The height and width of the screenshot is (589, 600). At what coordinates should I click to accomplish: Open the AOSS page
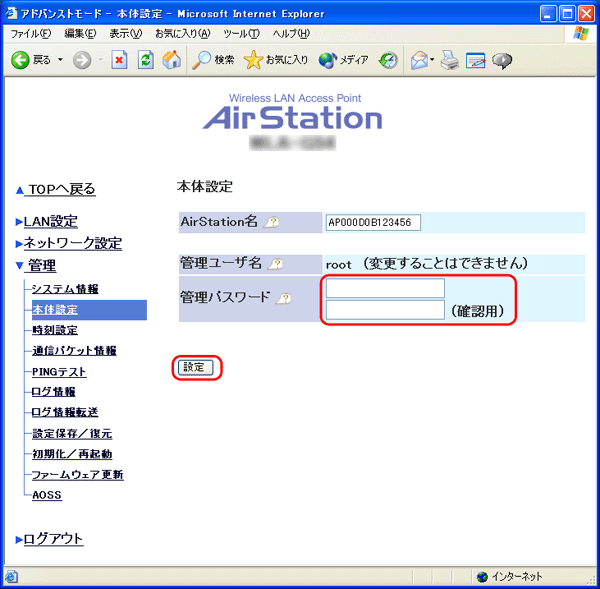pyautogui.click(x=47, y=495)
